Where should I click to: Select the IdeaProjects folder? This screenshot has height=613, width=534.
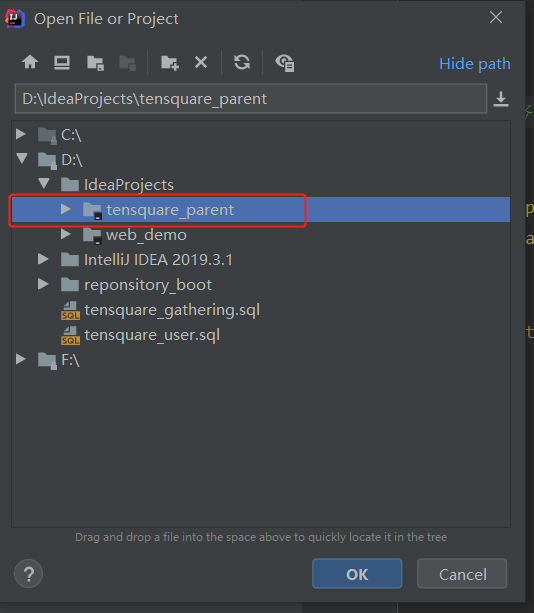pos(261,185)
